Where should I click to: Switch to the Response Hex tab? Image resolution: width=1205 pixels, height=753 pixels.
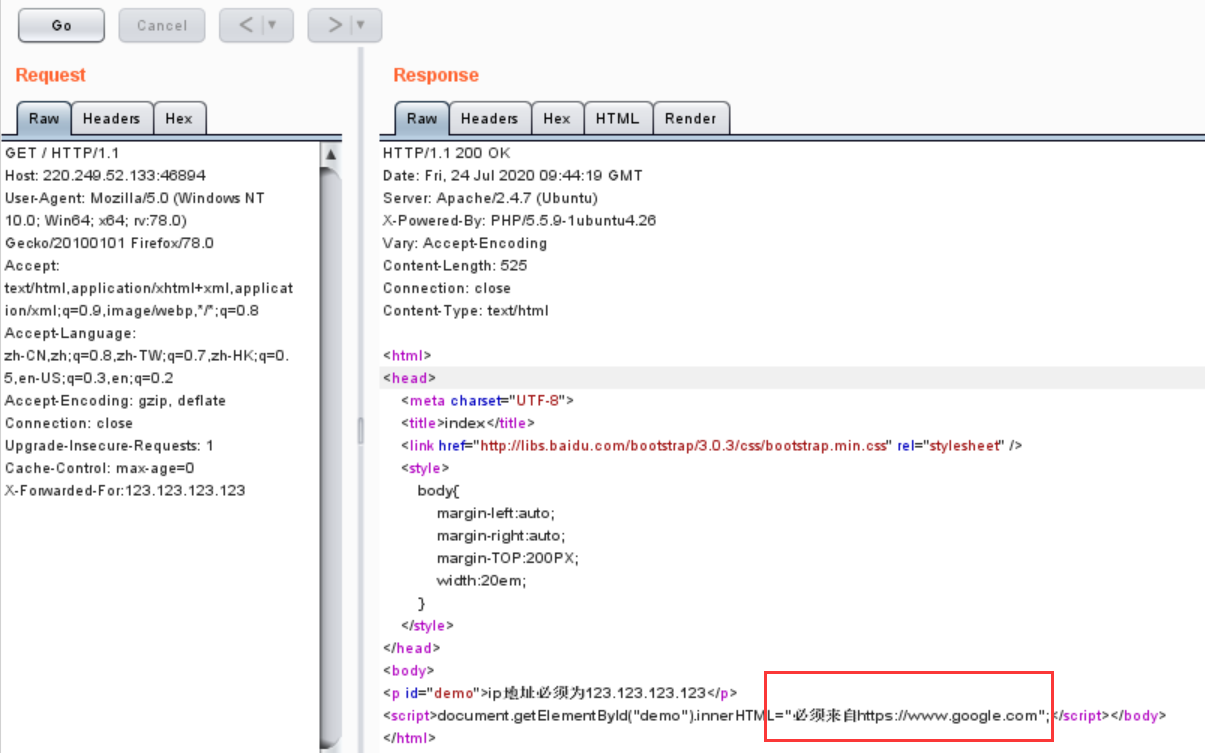(557, 118)
